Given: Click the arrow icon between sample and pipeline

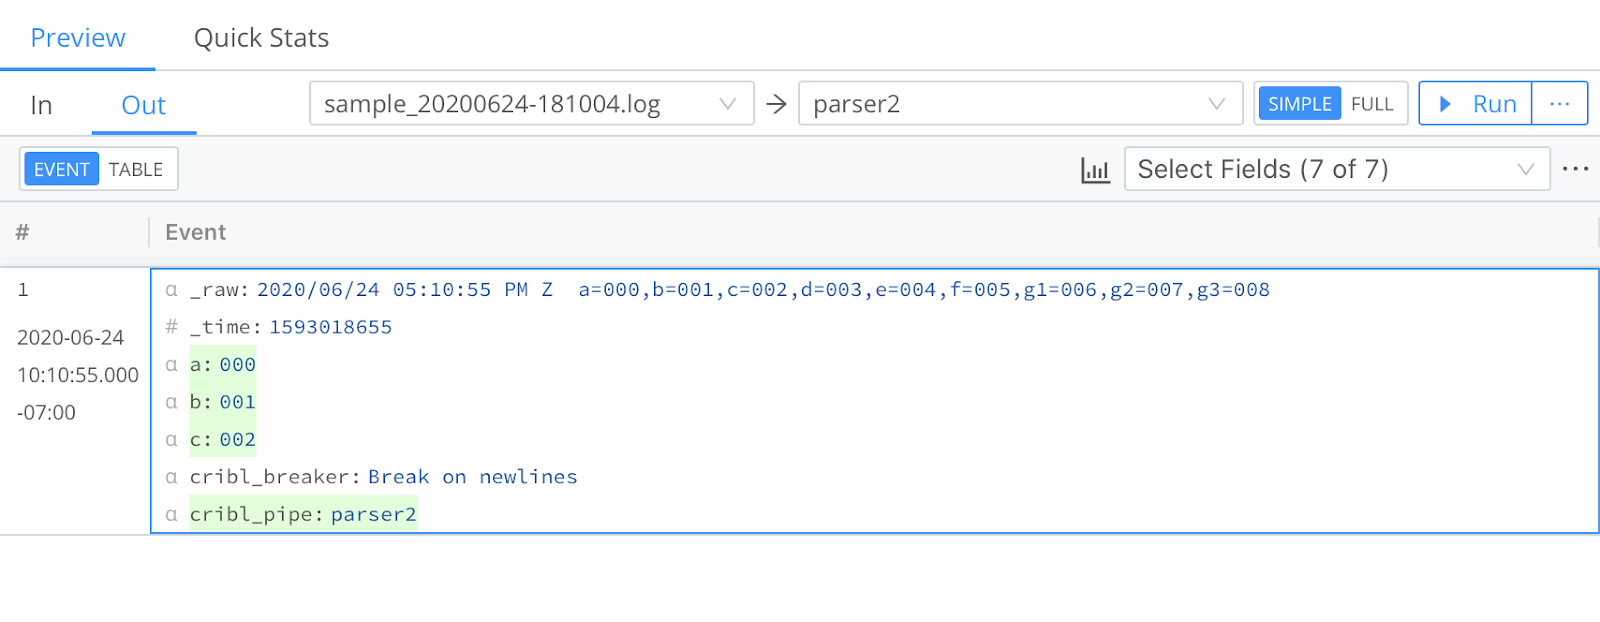Looking at the screenshot, I should click(776, 104).
